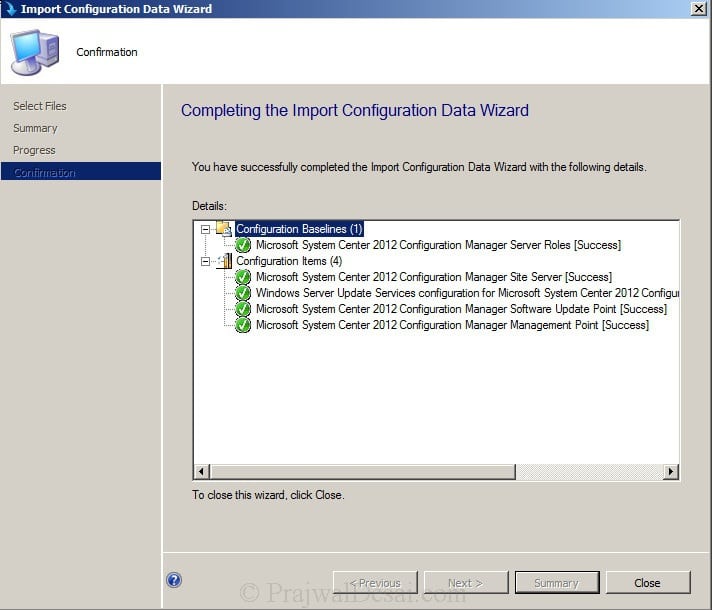Click the horizontal scrollbar thumb
712x610 pixels.
(x=362, y=472)
